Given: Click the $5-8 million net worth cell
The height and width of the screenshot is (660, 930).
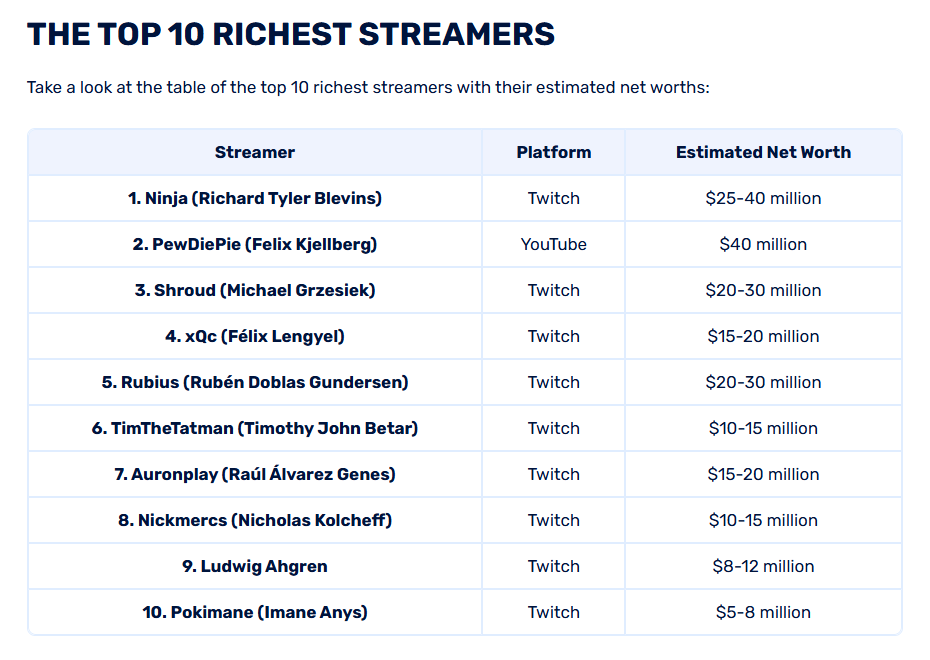Looking at the screenshot, I should pyautogui.click(x=763, y=612).
